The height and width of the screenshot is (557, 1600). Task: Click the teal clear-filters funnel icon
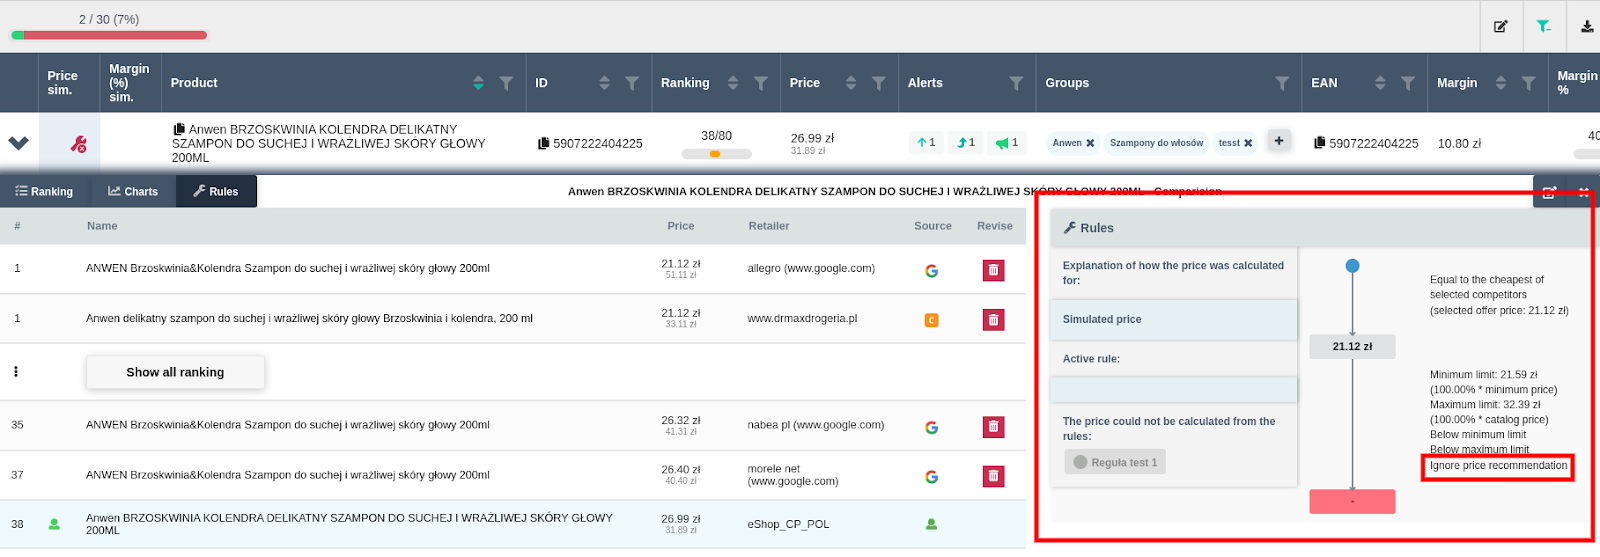[1544, 27]
